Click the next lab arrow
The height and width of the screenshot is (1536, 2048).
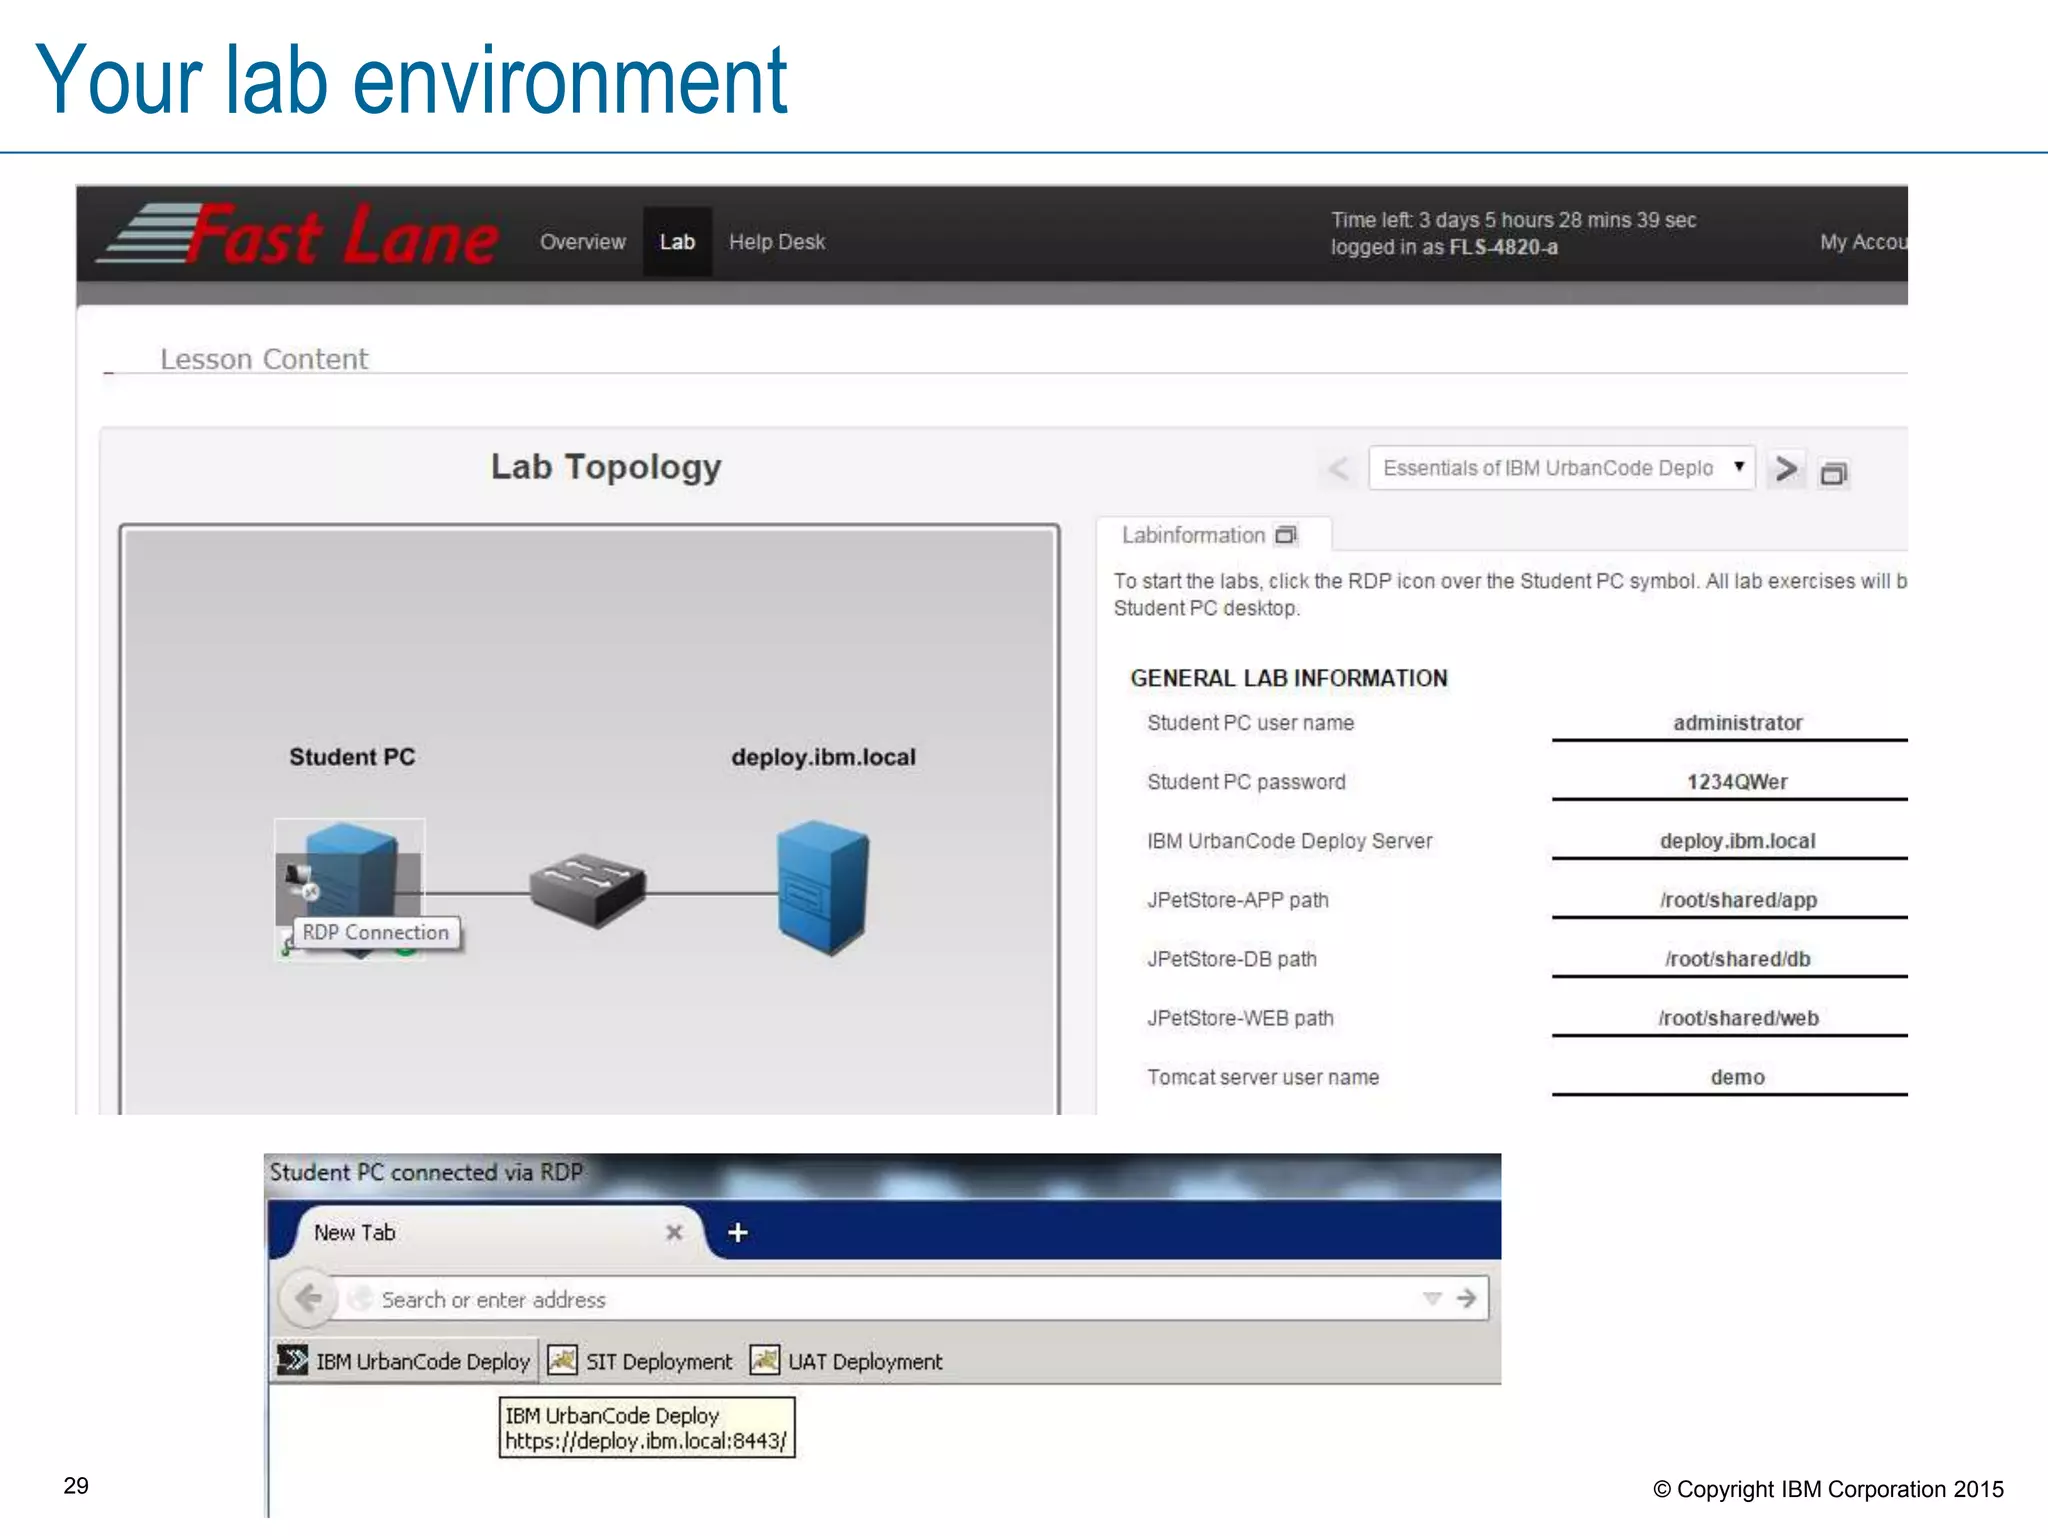(x=1785, y=468)
